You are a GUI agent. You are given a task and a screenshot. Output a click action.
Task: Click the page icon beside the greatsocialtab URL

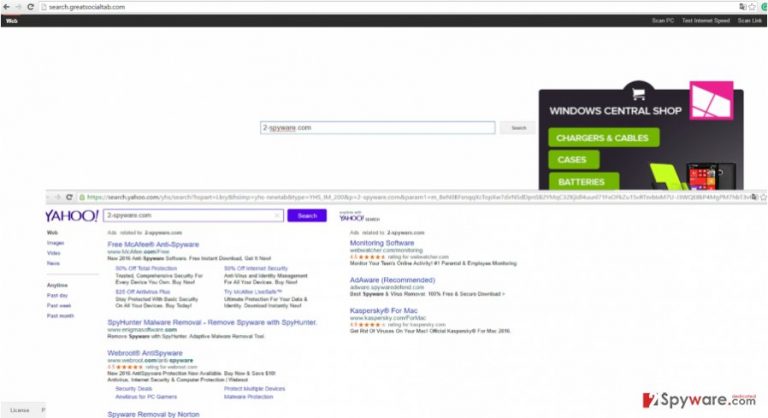tap(44, 7)
